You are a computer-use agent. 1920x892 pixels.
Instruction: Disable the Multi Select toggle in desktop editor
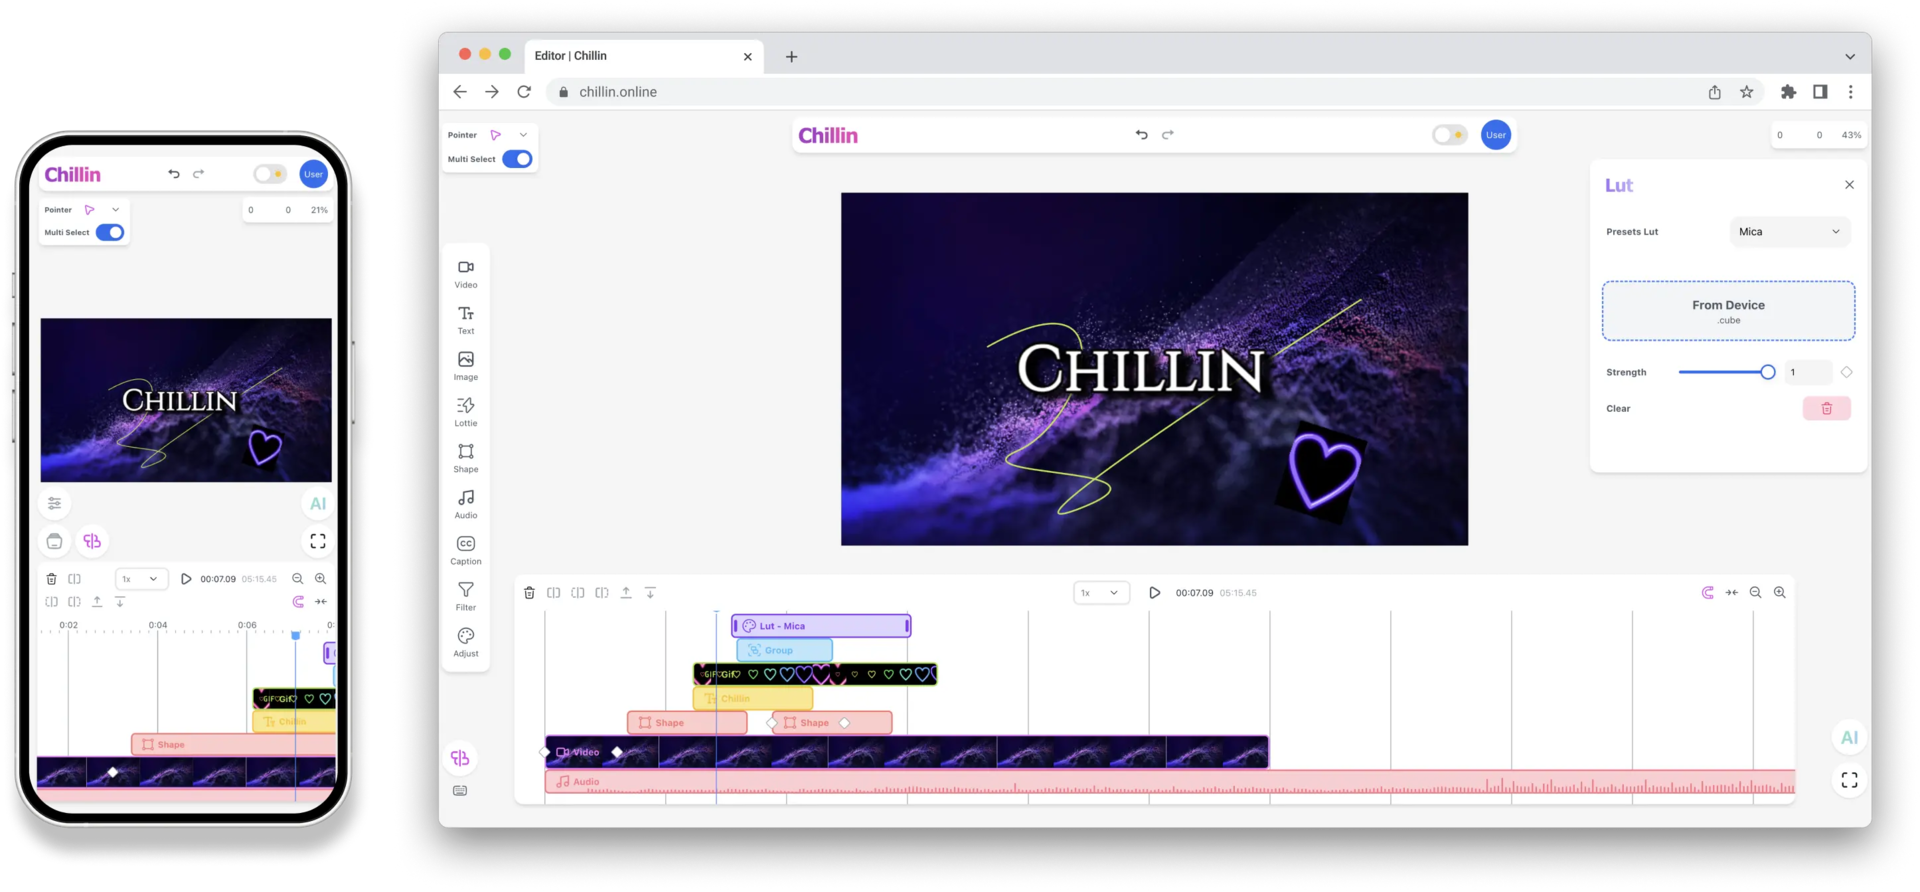(x=517, y=159)
